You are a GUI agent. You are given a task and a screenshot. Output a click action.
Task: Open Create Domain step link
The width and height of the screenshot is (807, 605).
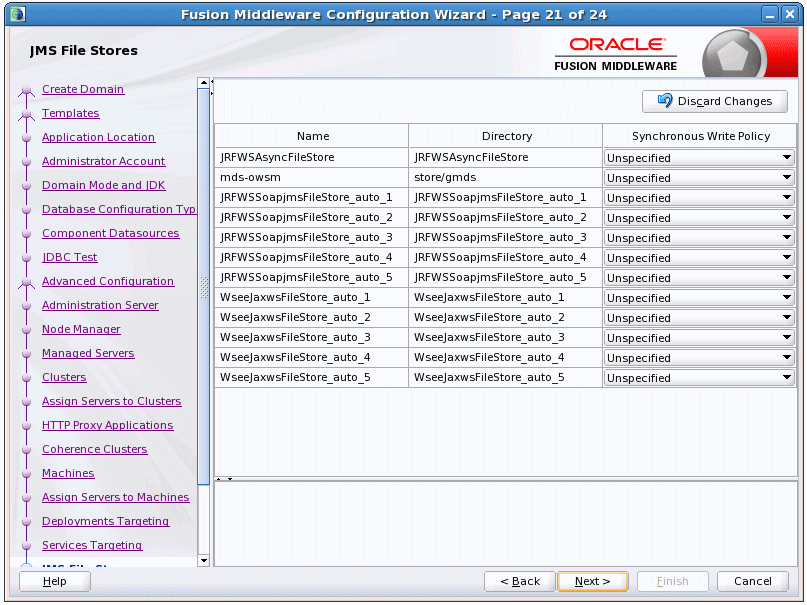[83, 89]
